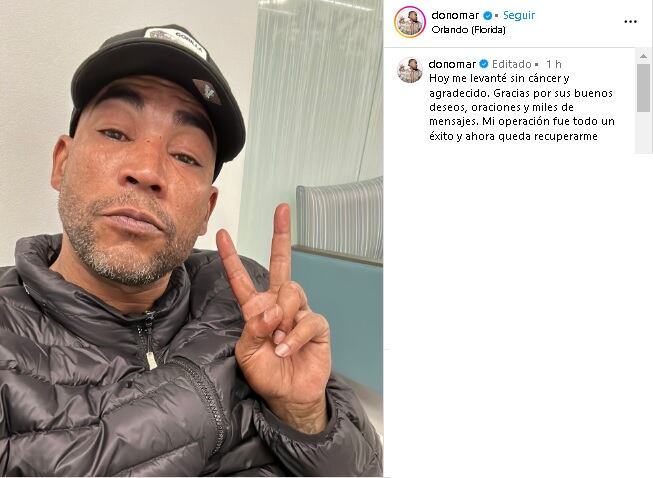
Task: Follow donomar with the Seguir link
Action: click(518, 15)
